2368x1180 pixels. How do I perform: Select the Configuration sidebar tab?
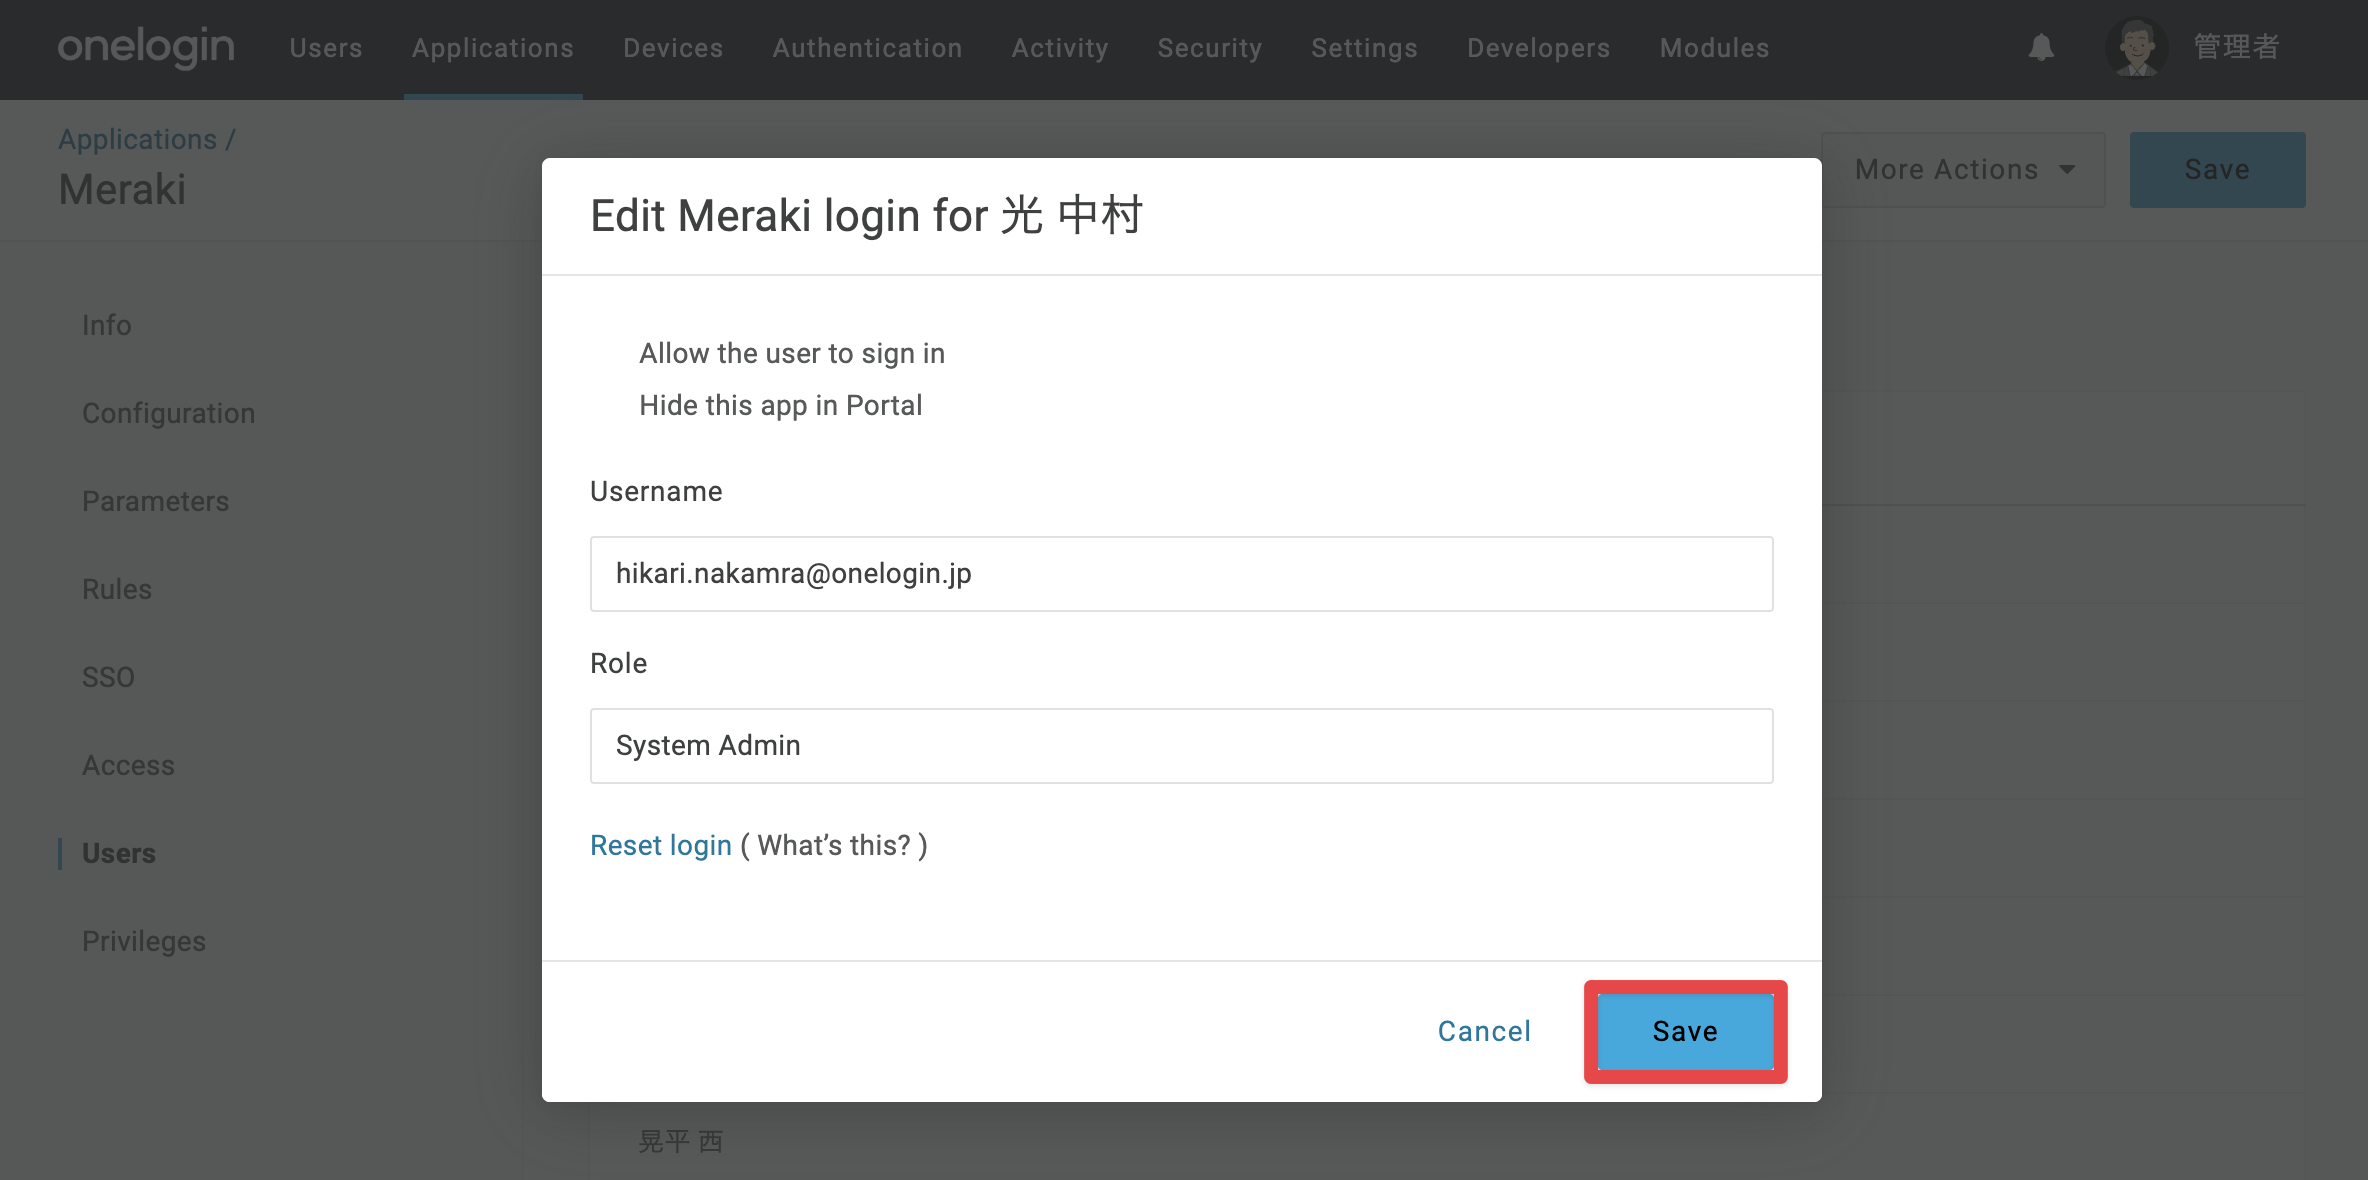click(x=168, y=413)
